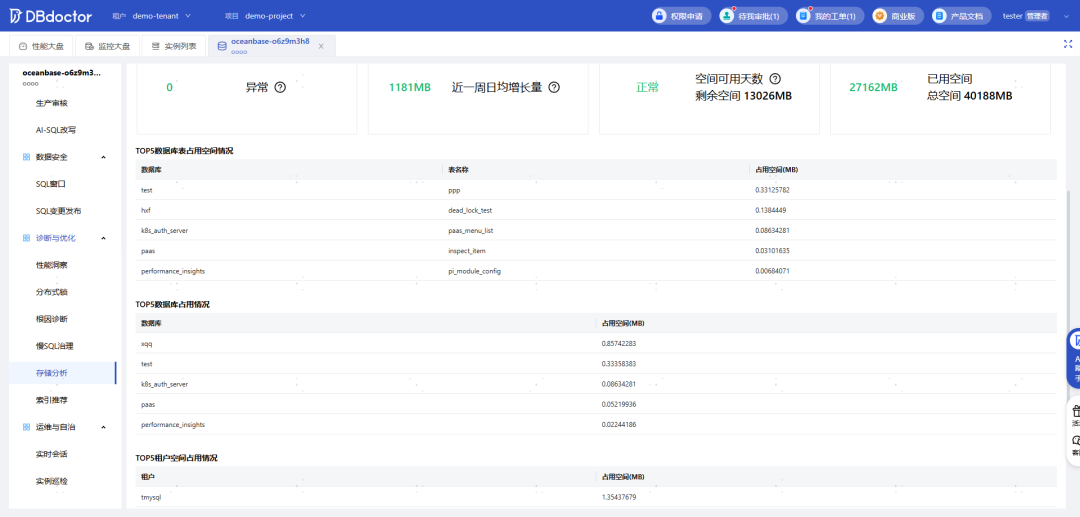Switch to the 性能大盘 tab

(41, 46)
